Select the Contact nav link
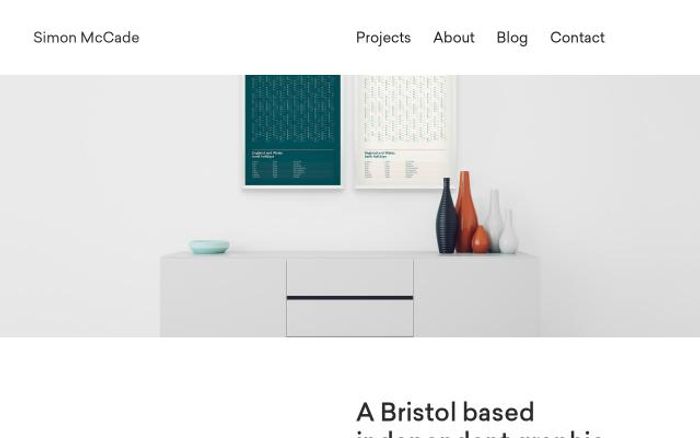The height and width of the screenshot is (438, 700). (x=577, y=38)
